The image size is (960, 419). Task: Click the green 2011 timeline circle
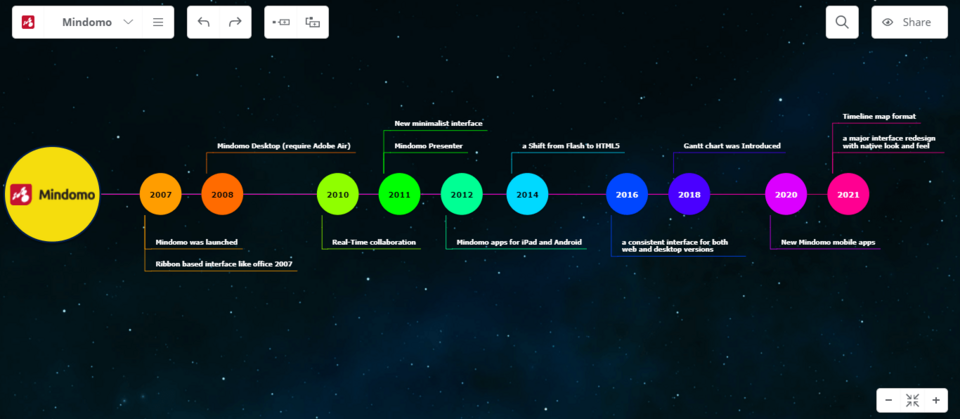tap(399, 194)
